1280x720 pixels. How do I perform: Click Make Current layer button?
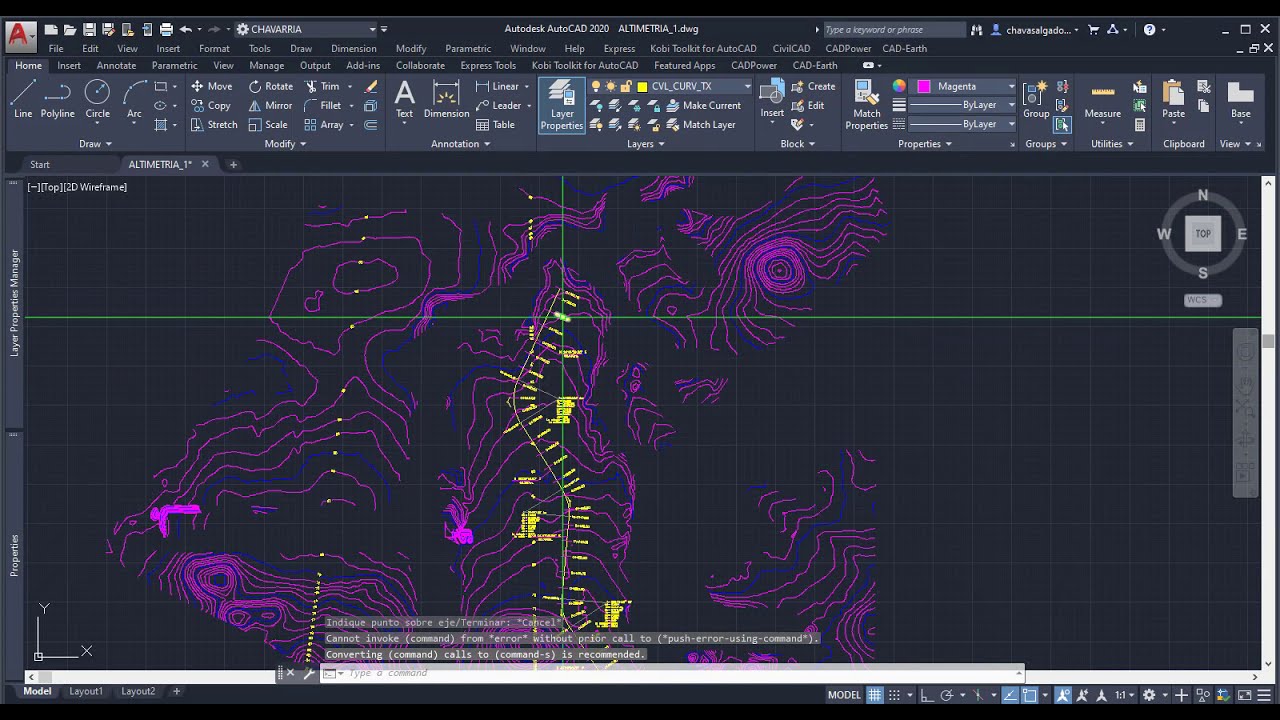(703, 105)
